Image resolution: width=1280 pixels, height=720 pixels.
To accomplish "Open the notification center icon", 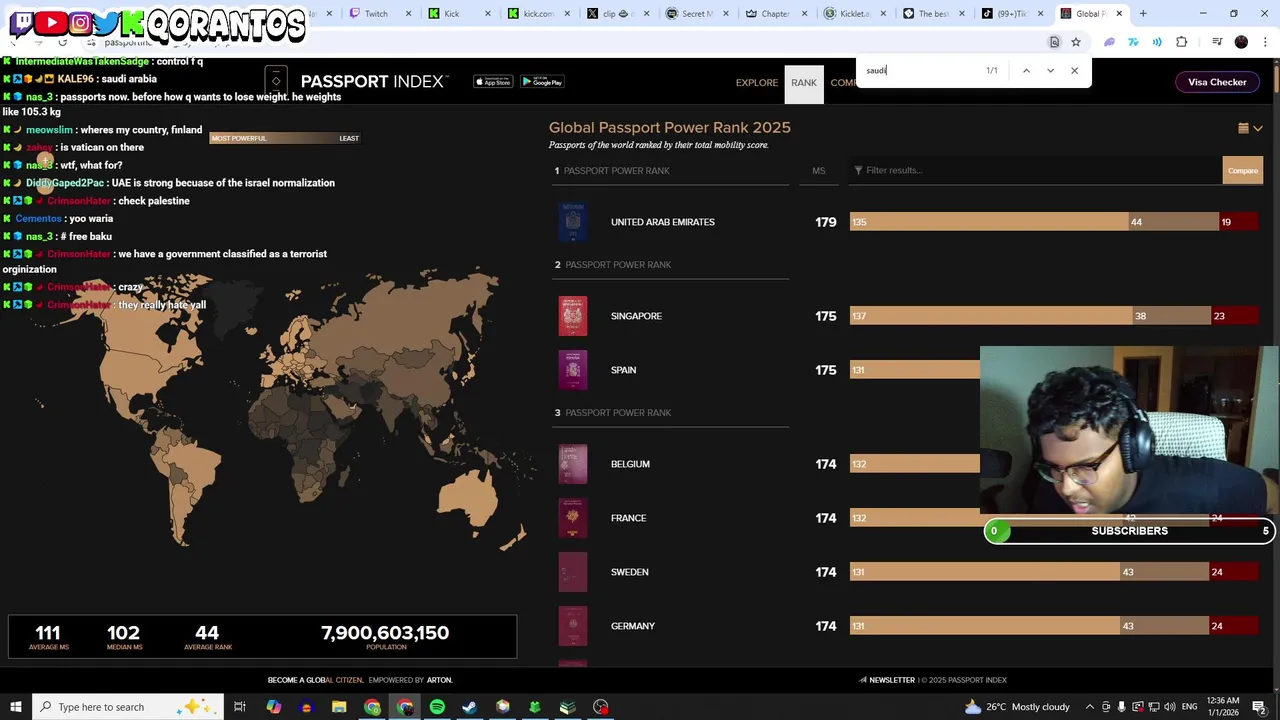I will tap(1259, 707).
